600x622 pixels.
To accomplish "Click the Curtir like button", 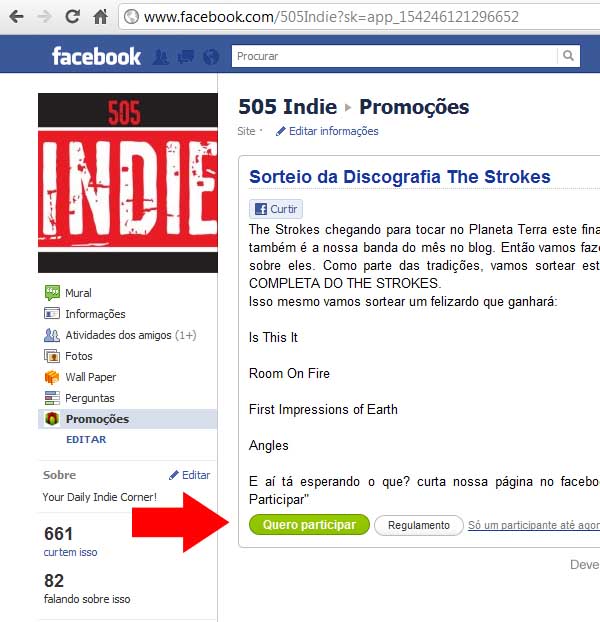I will pos(276,209).
